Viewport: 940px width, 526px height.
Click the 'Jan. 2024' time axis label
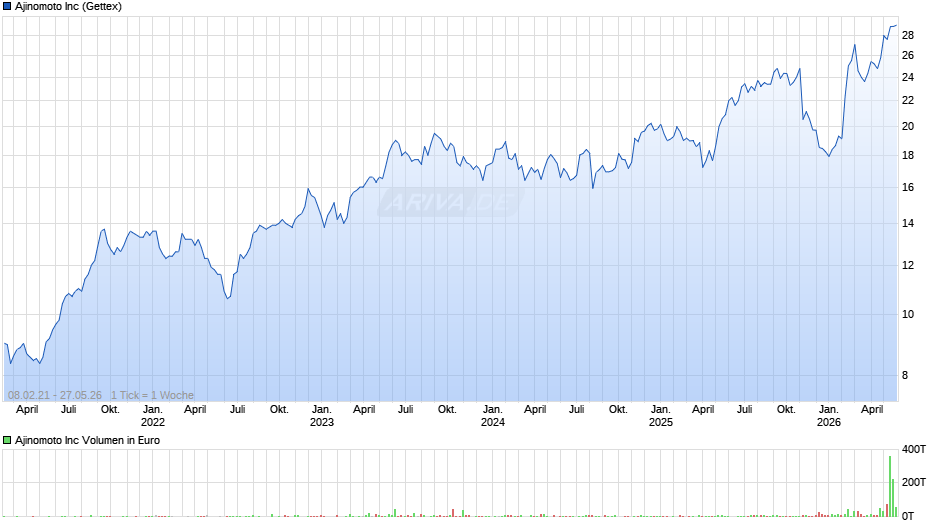point(493,416)
